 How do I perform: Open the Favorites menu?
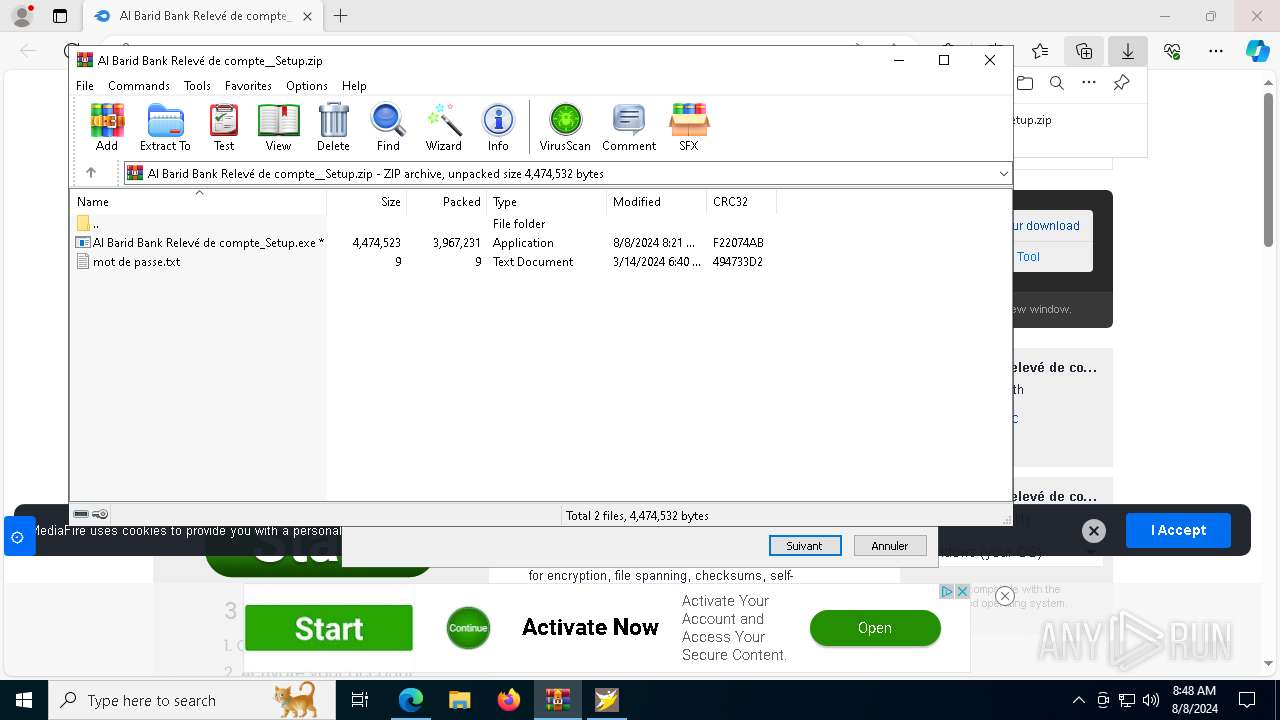248,86
